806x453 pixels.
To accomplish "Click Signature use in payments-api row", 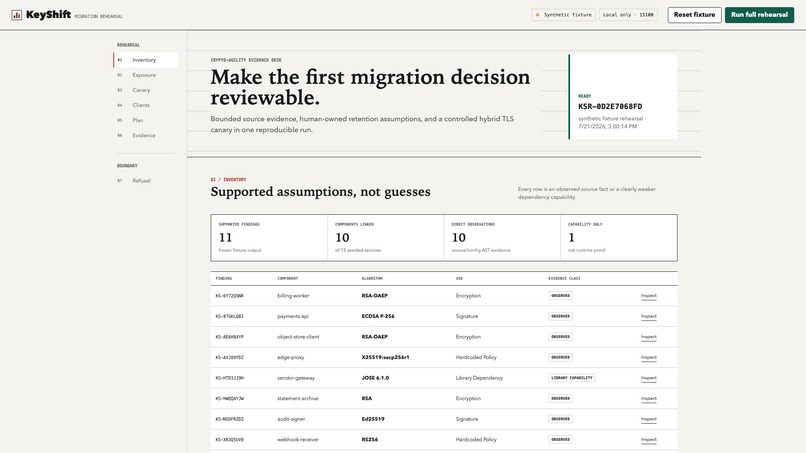I will [467, 316].
